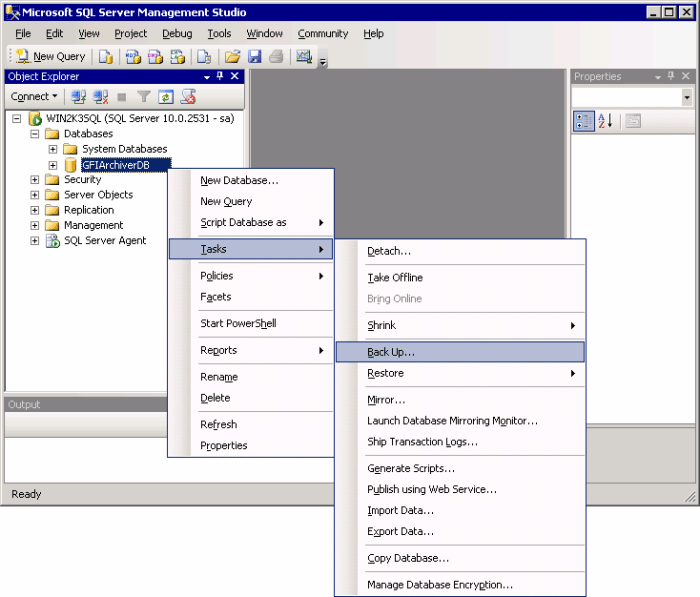
Task: Open Object Explorer window position dropdown arrow
Action: tap(207, 77)
